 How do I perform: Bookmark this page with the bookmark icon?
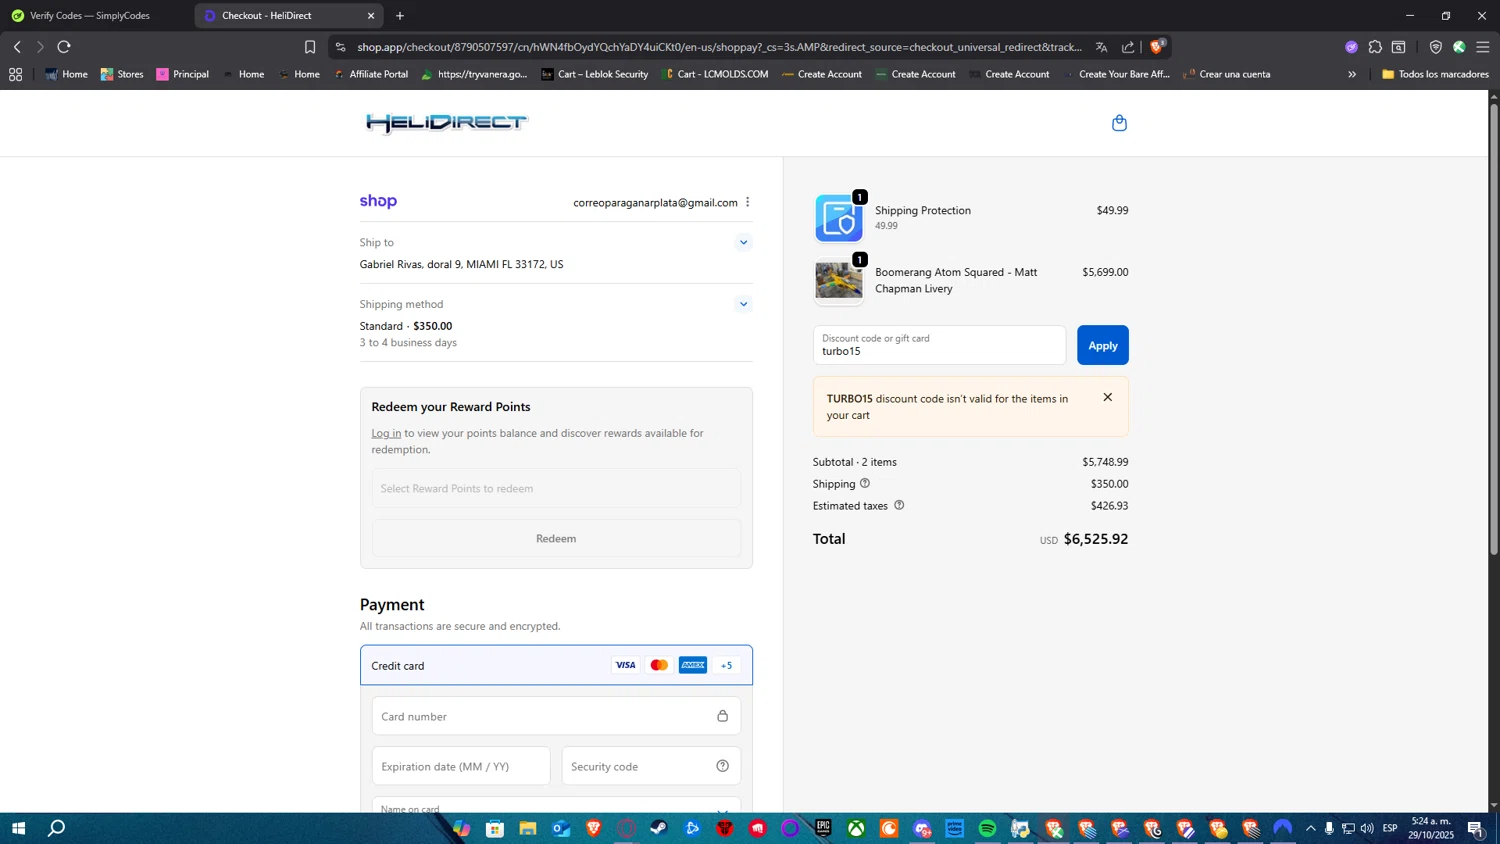310,47
